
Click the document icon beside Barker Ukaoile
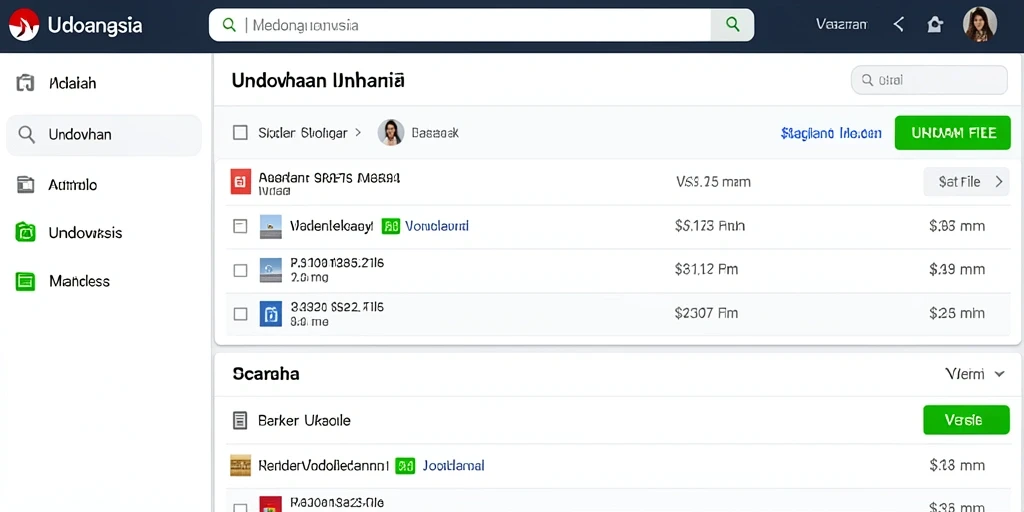pos(240,421)
